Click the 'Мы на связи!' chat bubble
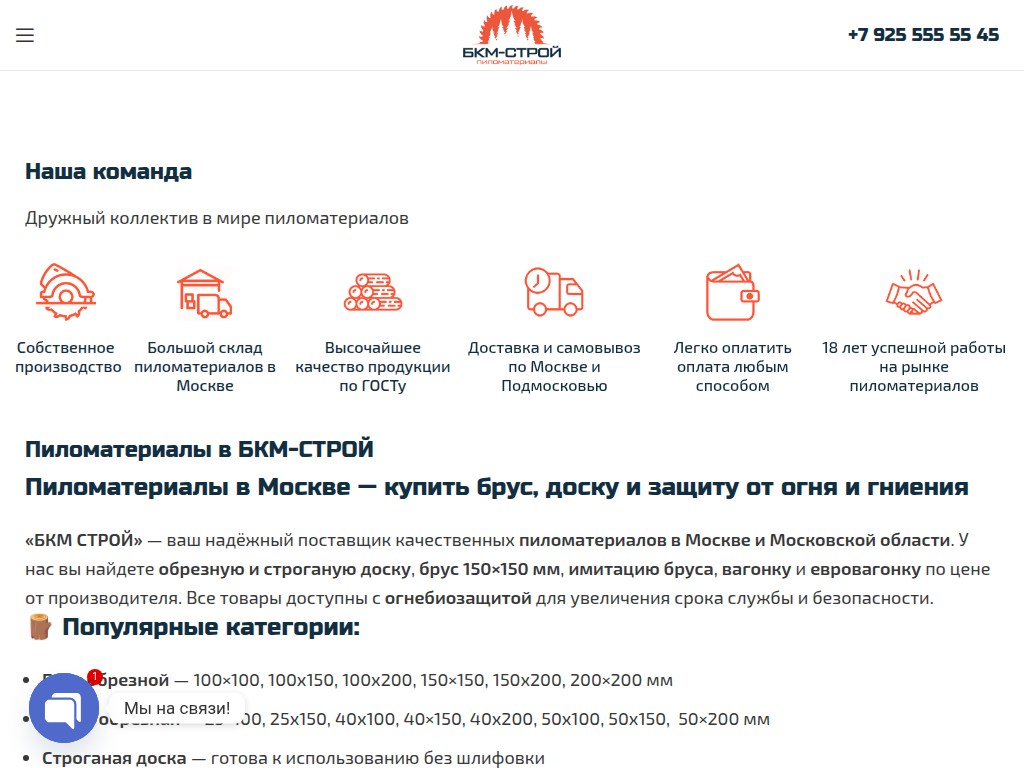The image size is (1024, 768). (177, 708)
